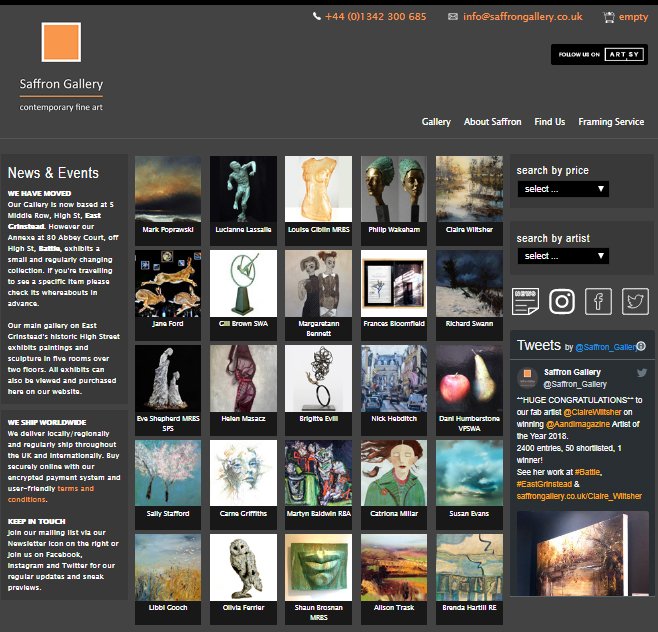
Task: Open the Frances Bloomfield framed work thumbnail
Action: [x=394, y=283]
